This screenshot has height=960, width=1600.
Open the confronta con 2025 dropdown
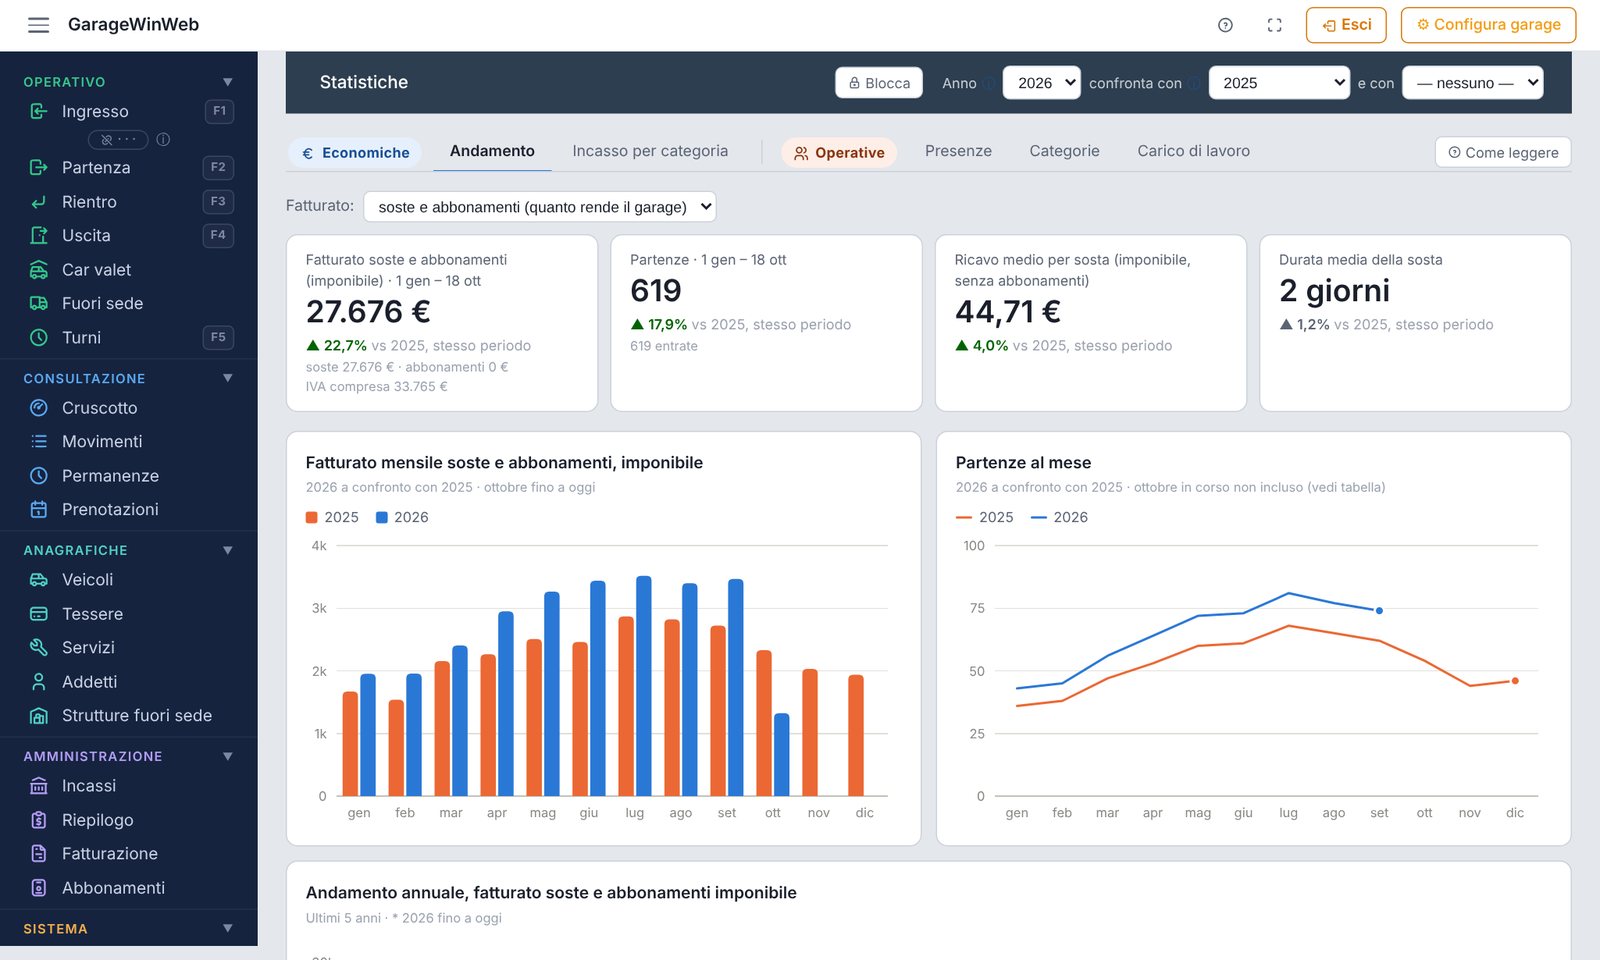1279,83
